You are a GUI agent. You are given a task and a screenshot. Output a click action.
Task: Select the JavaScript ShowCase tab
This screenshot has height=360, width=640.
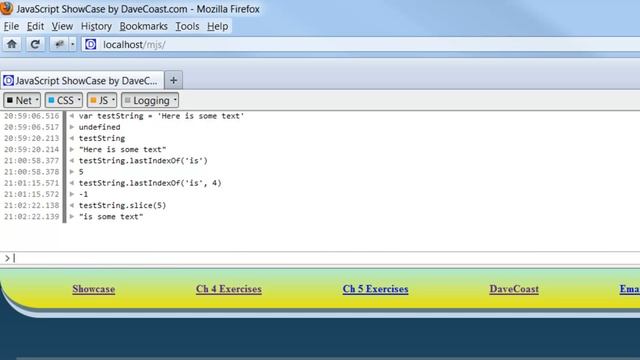coord(82,80)
